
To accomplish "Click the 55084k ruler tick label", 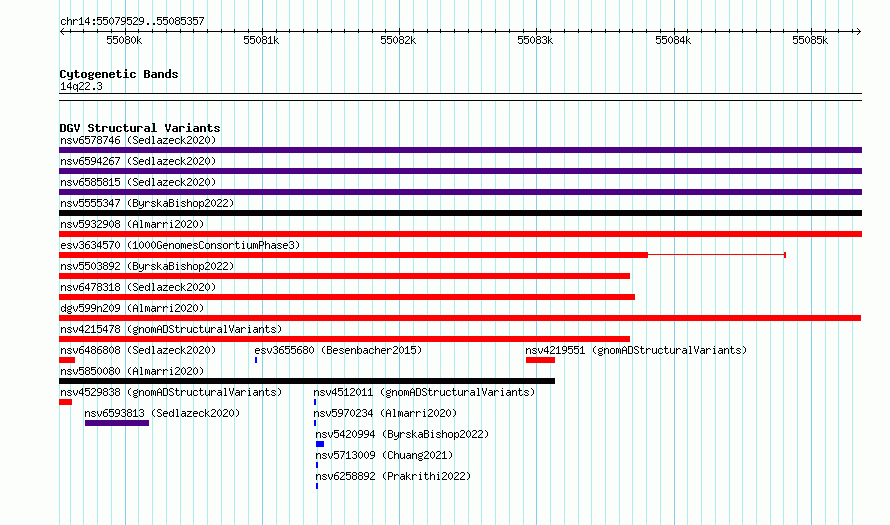I will point(673,40).
